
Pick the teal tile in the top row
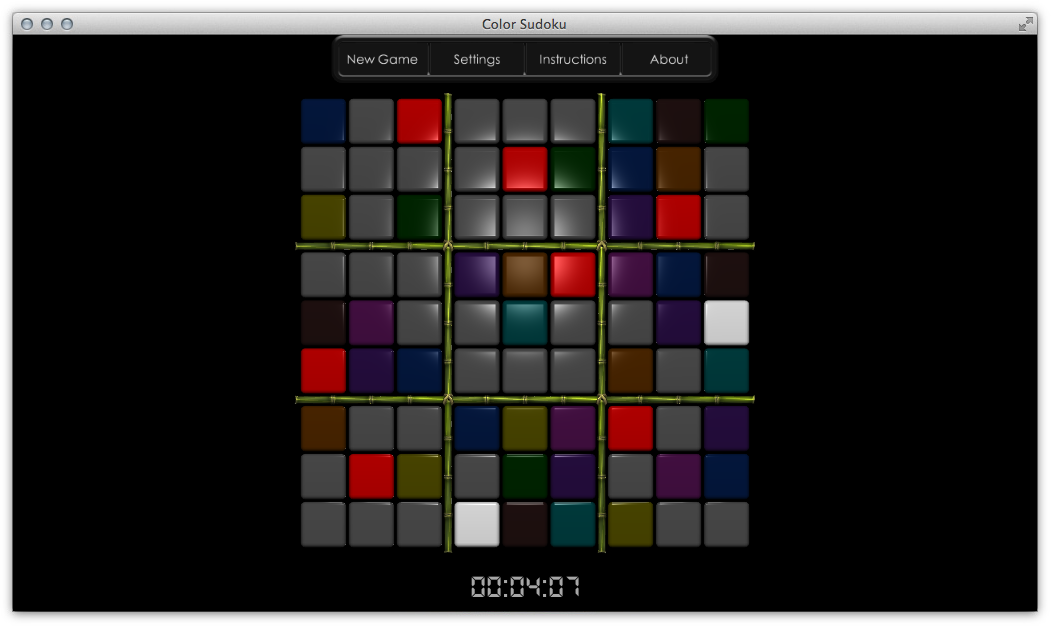click(631, 121)
